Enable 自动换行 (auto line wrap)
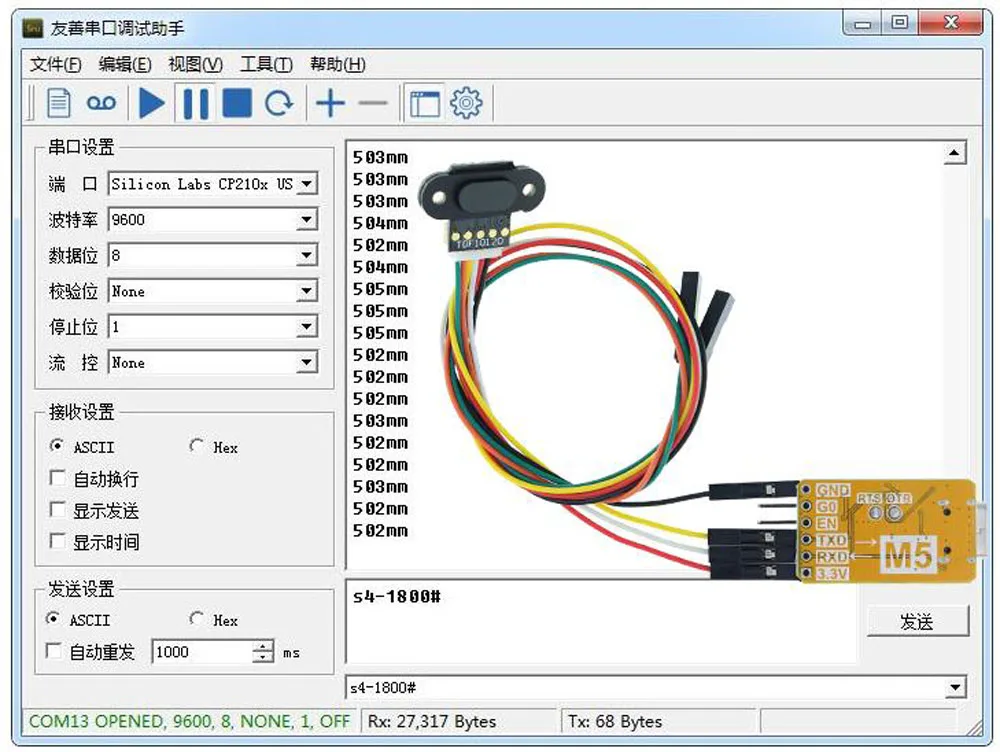Viewport: 1000px width, 752px height. (57, 478)
